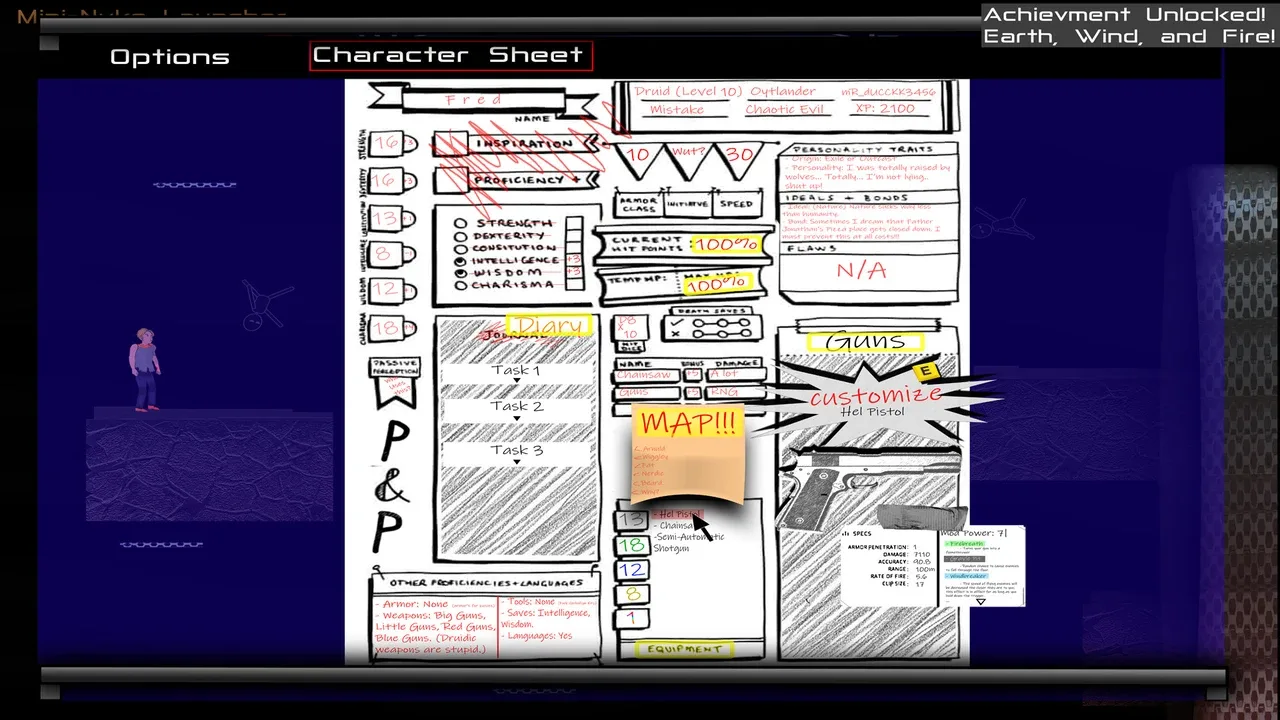Click the blue 12 equipment counter

click(630, 570)
